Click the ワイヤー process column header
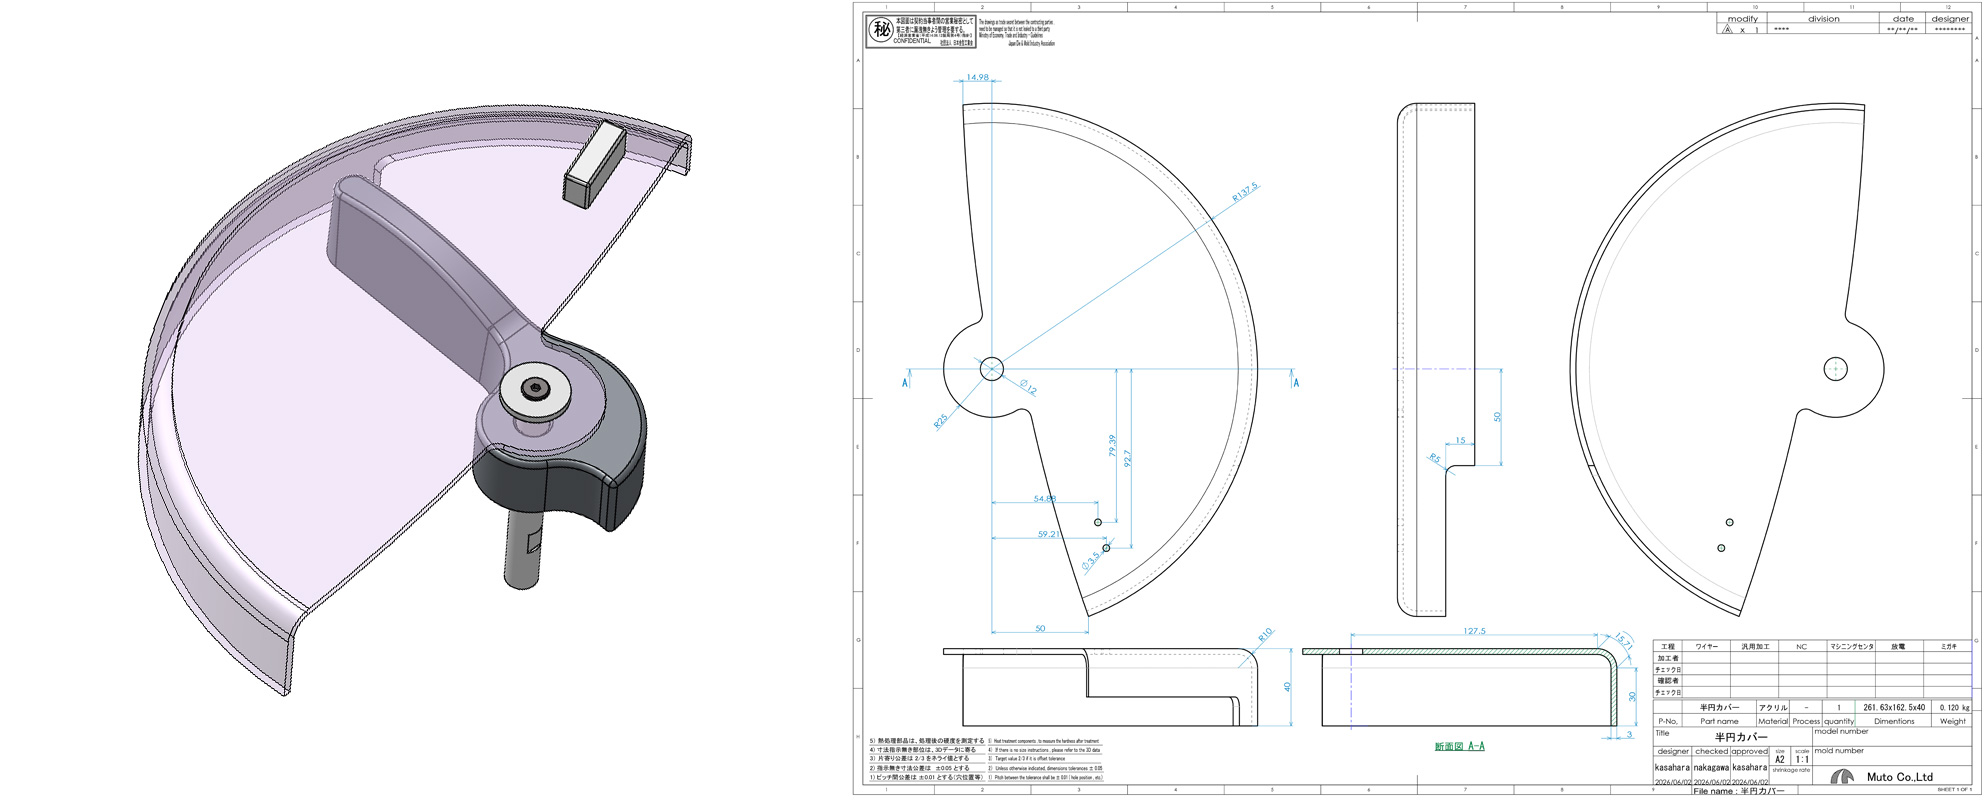This screenshot has width=1986, height=800. (x=1707, y=647)
